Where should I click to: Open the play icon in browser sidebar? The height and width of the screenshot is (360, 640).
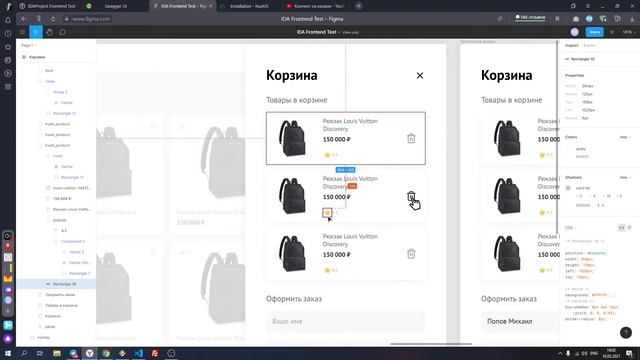tap(8, 73)
